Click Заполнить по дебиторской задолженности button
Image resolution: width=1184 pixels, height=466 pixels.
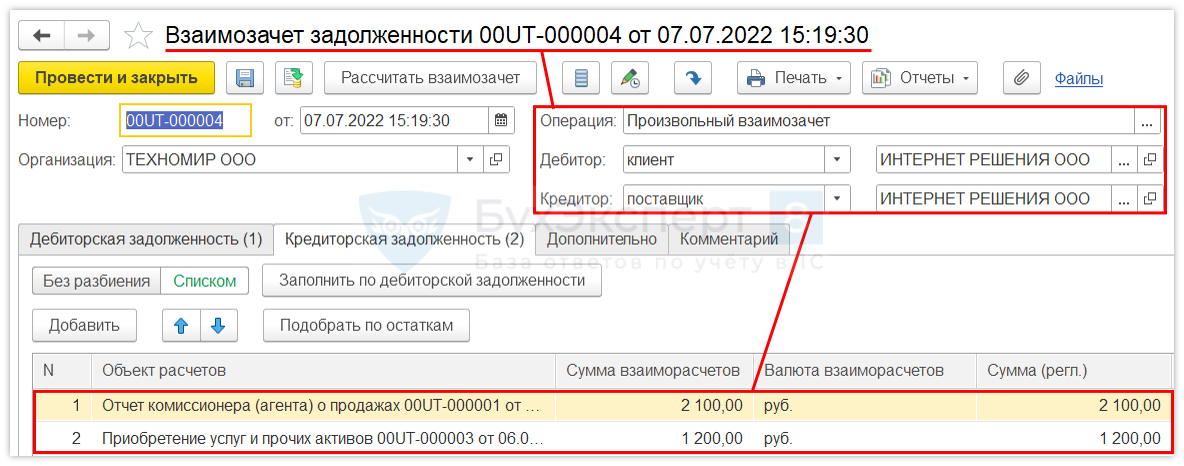pyautogui.click(x=432, y=281)
